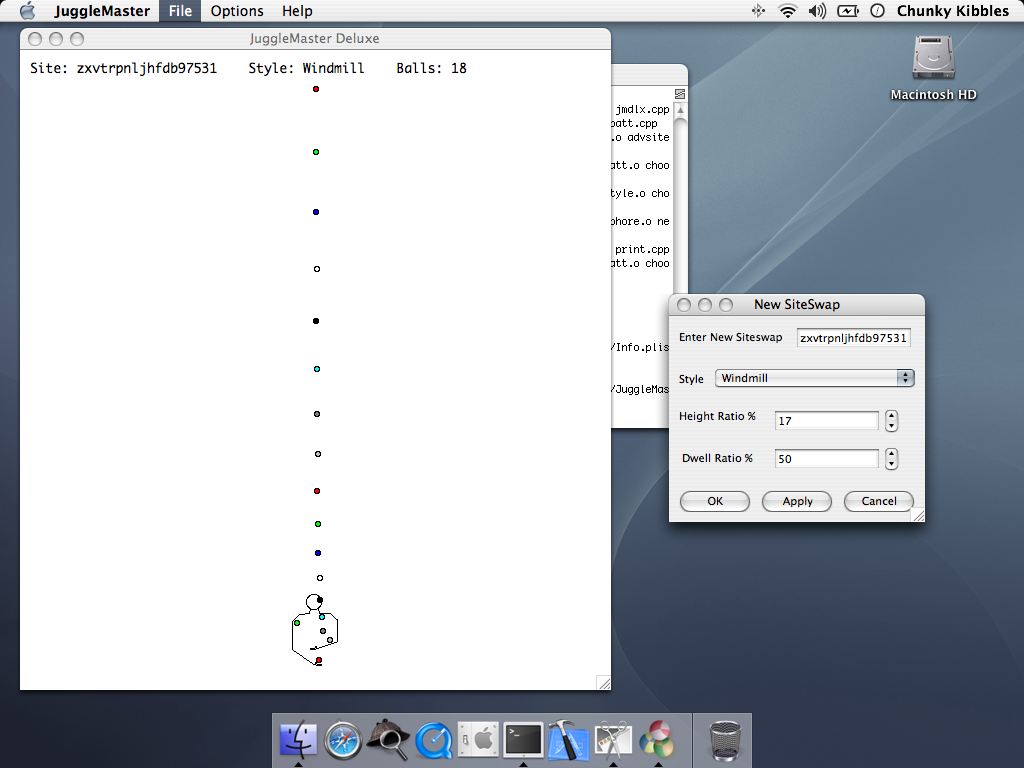Click the JuggleMaster Deluxe title bar

point(315,39)
